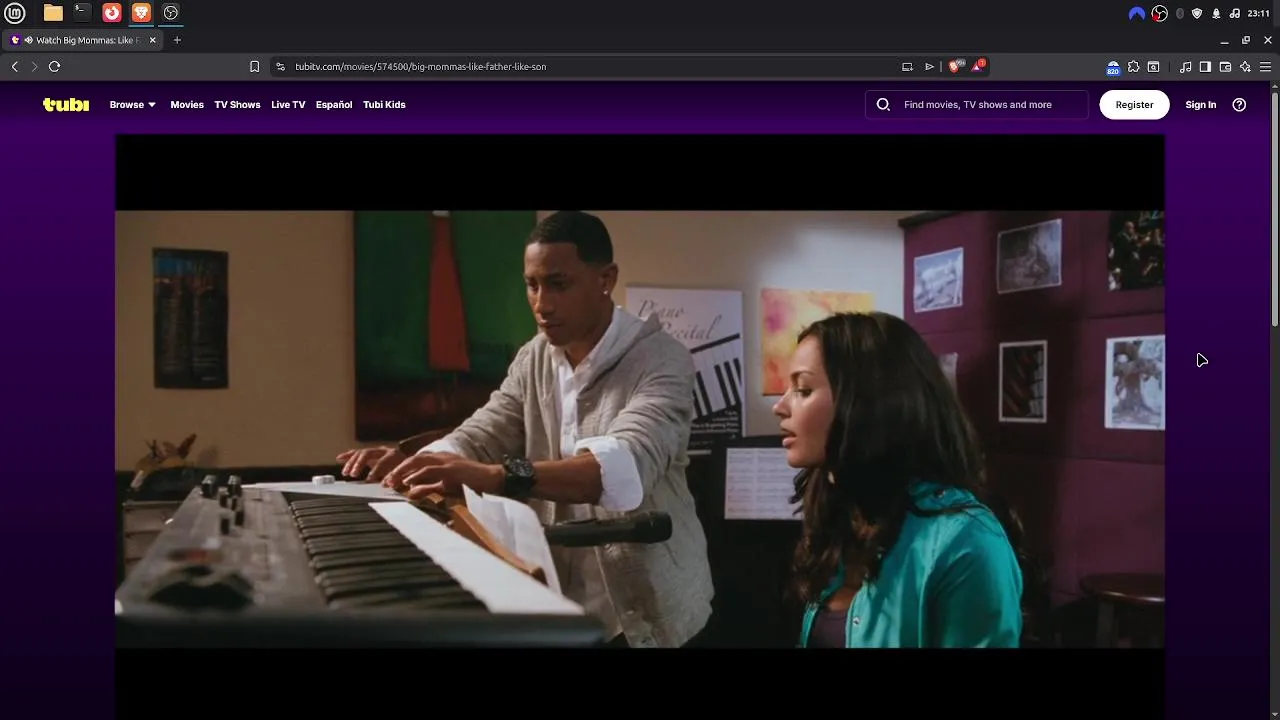Launch the Terminal from the panel

tap(82, 13)
